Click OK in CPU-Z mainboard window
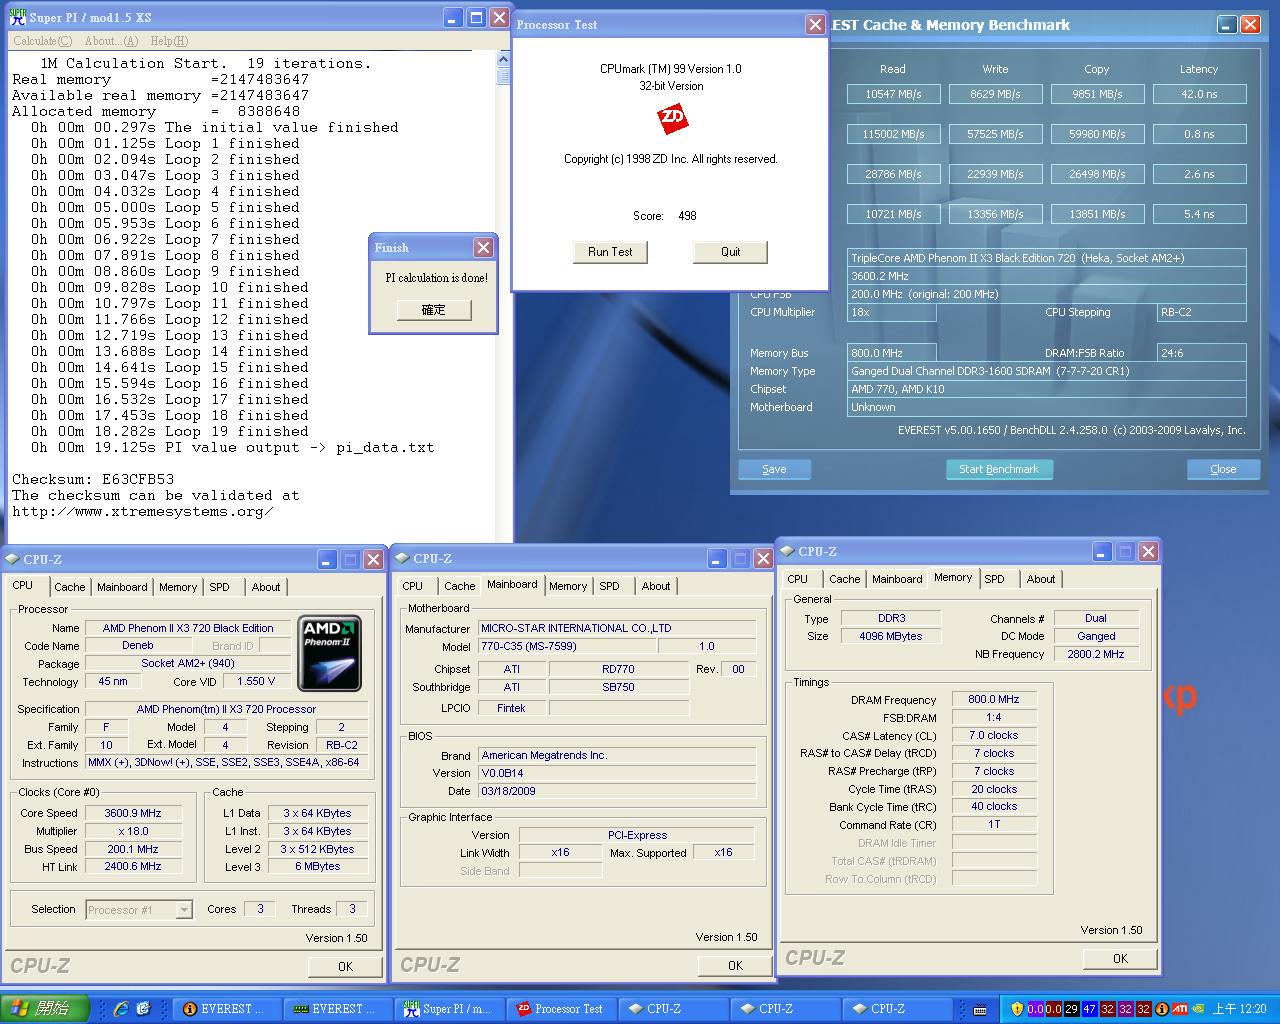This screenshot has width=1280, height=1024. pyautogui.click(x=735, y=965)
